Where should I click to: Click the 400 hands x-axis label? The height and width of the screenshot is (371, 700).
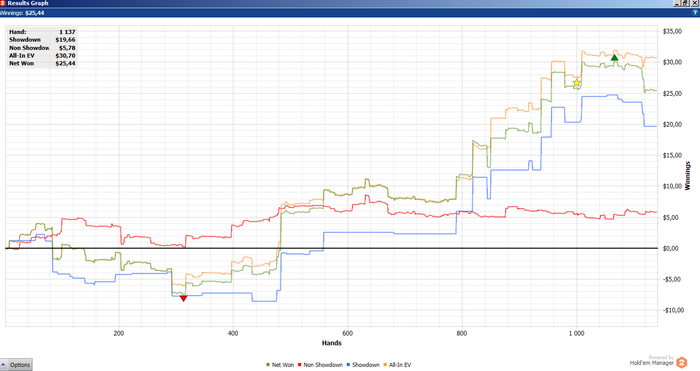(x=233, y=333)
